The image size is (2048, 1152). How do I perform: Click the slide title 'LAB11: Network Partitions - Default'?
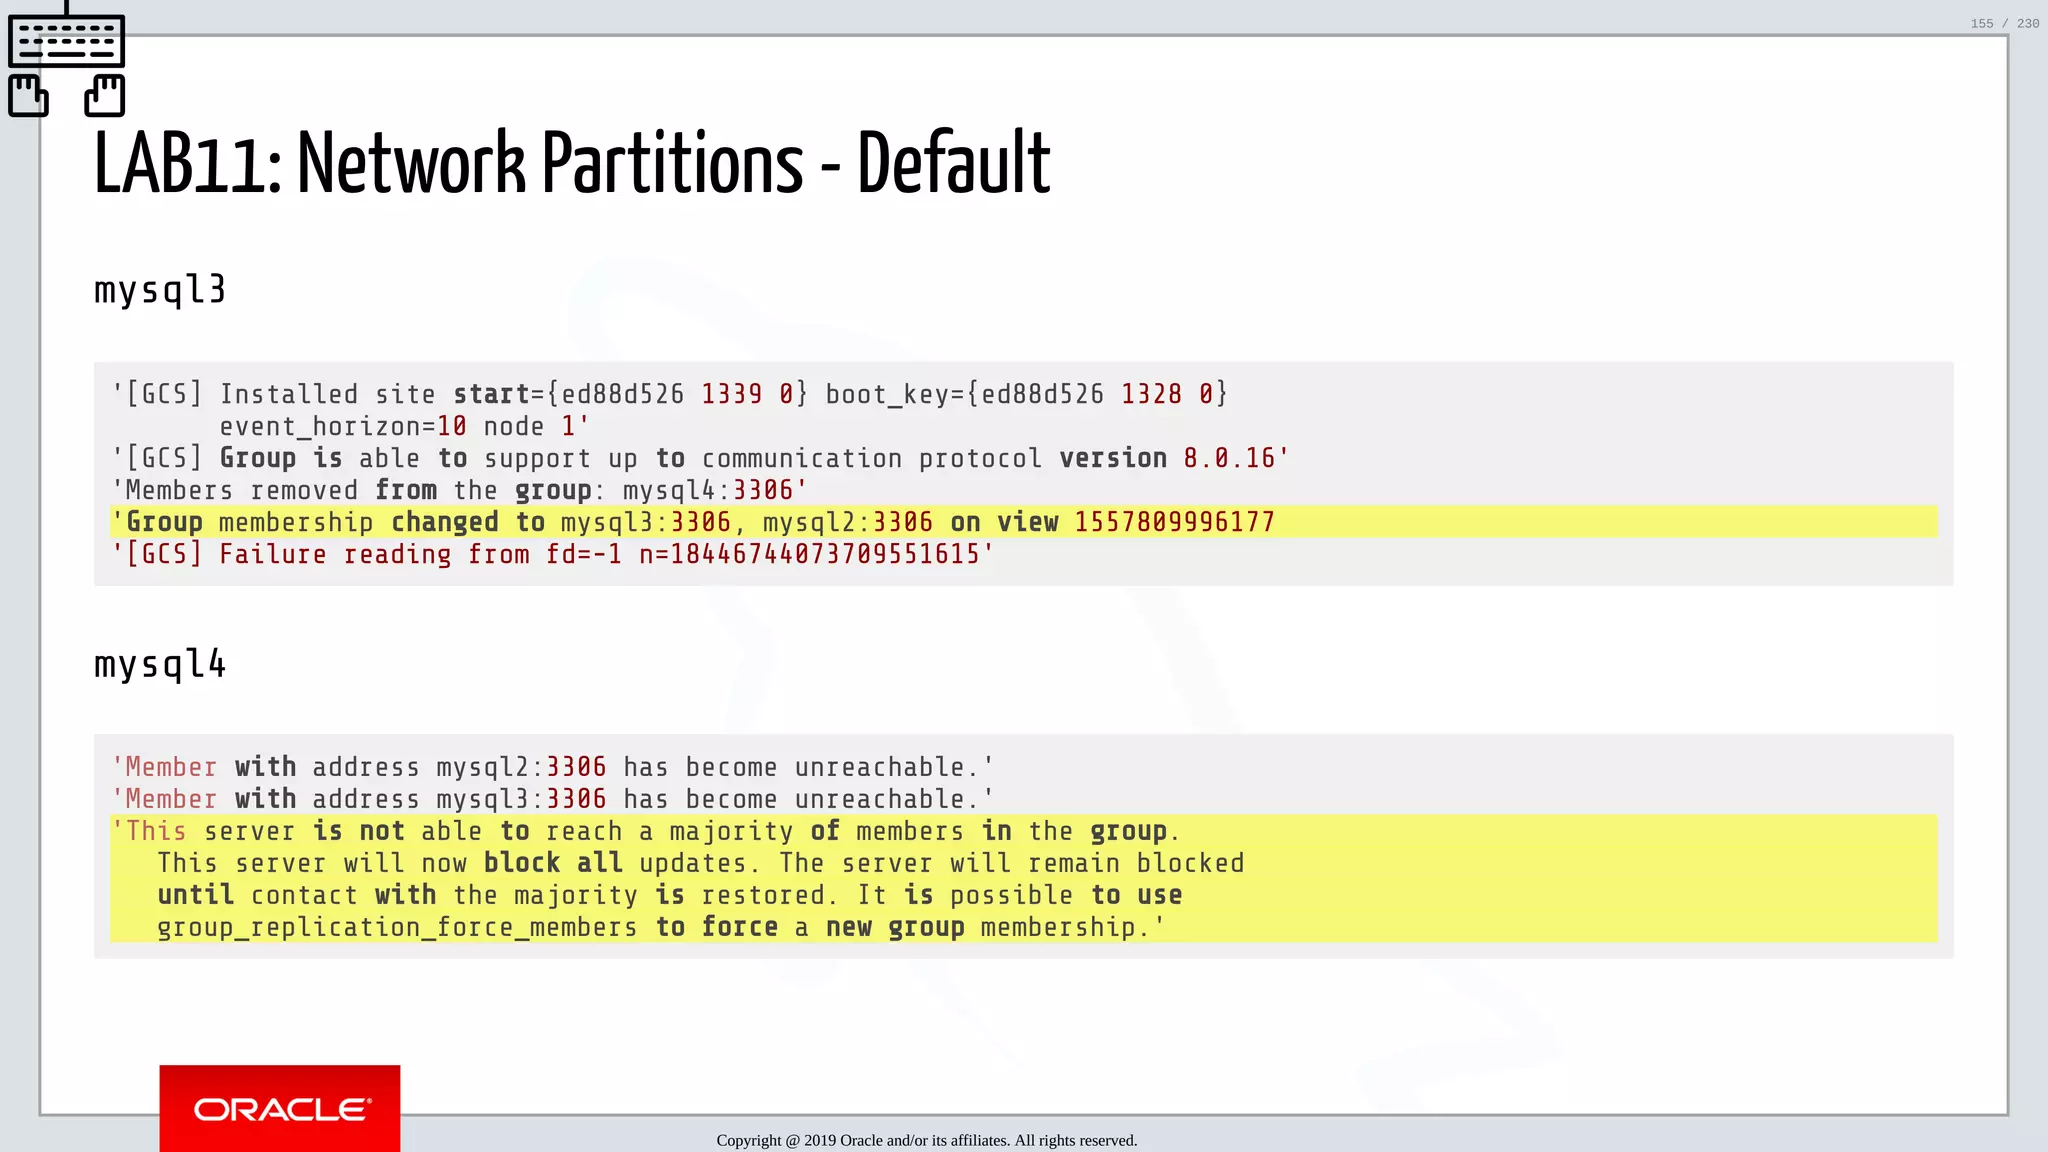click(x=572, y=163)
